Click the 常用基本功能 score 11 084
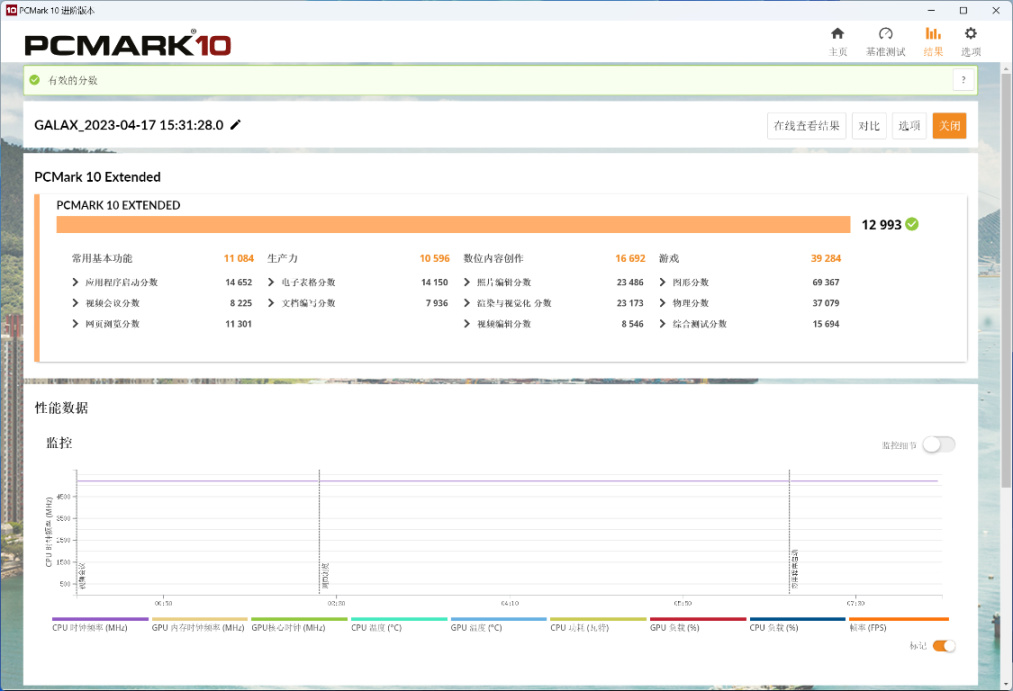Image resolution: width=1013 pixels, height=691 pixels. click(x=238, y=258)
